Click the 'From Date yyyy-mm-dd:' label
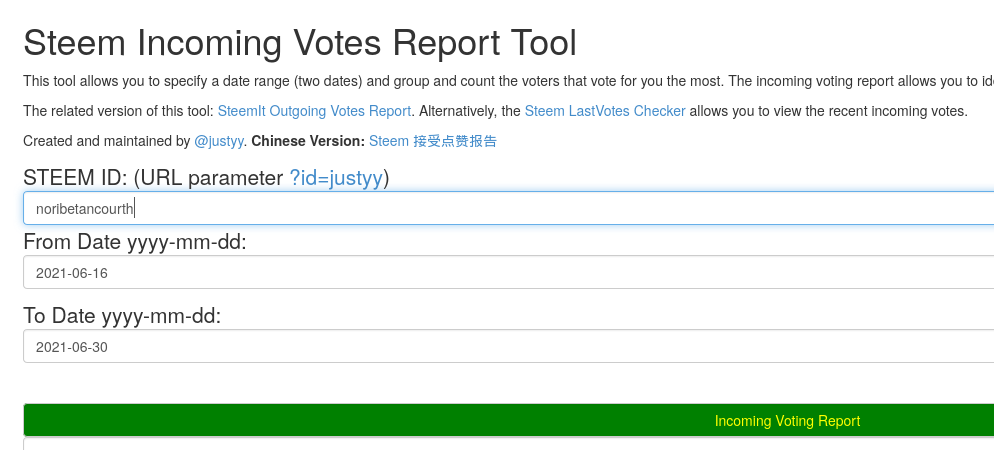This screenshot has height=450, width=994. [134, 241]
